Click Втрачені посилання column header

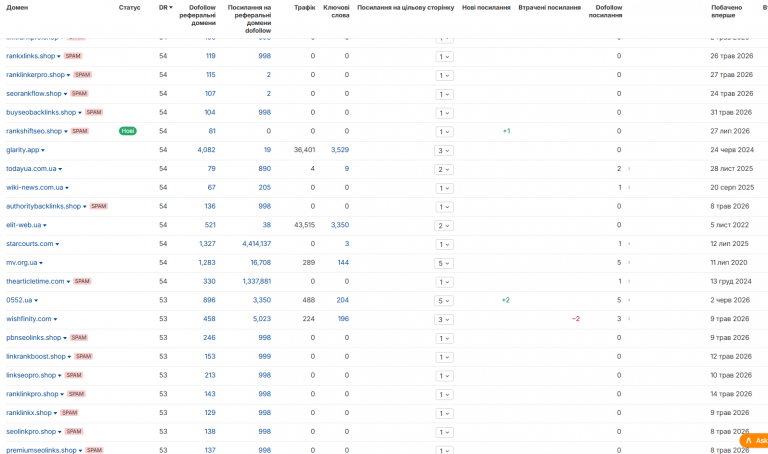pos(550,7)
